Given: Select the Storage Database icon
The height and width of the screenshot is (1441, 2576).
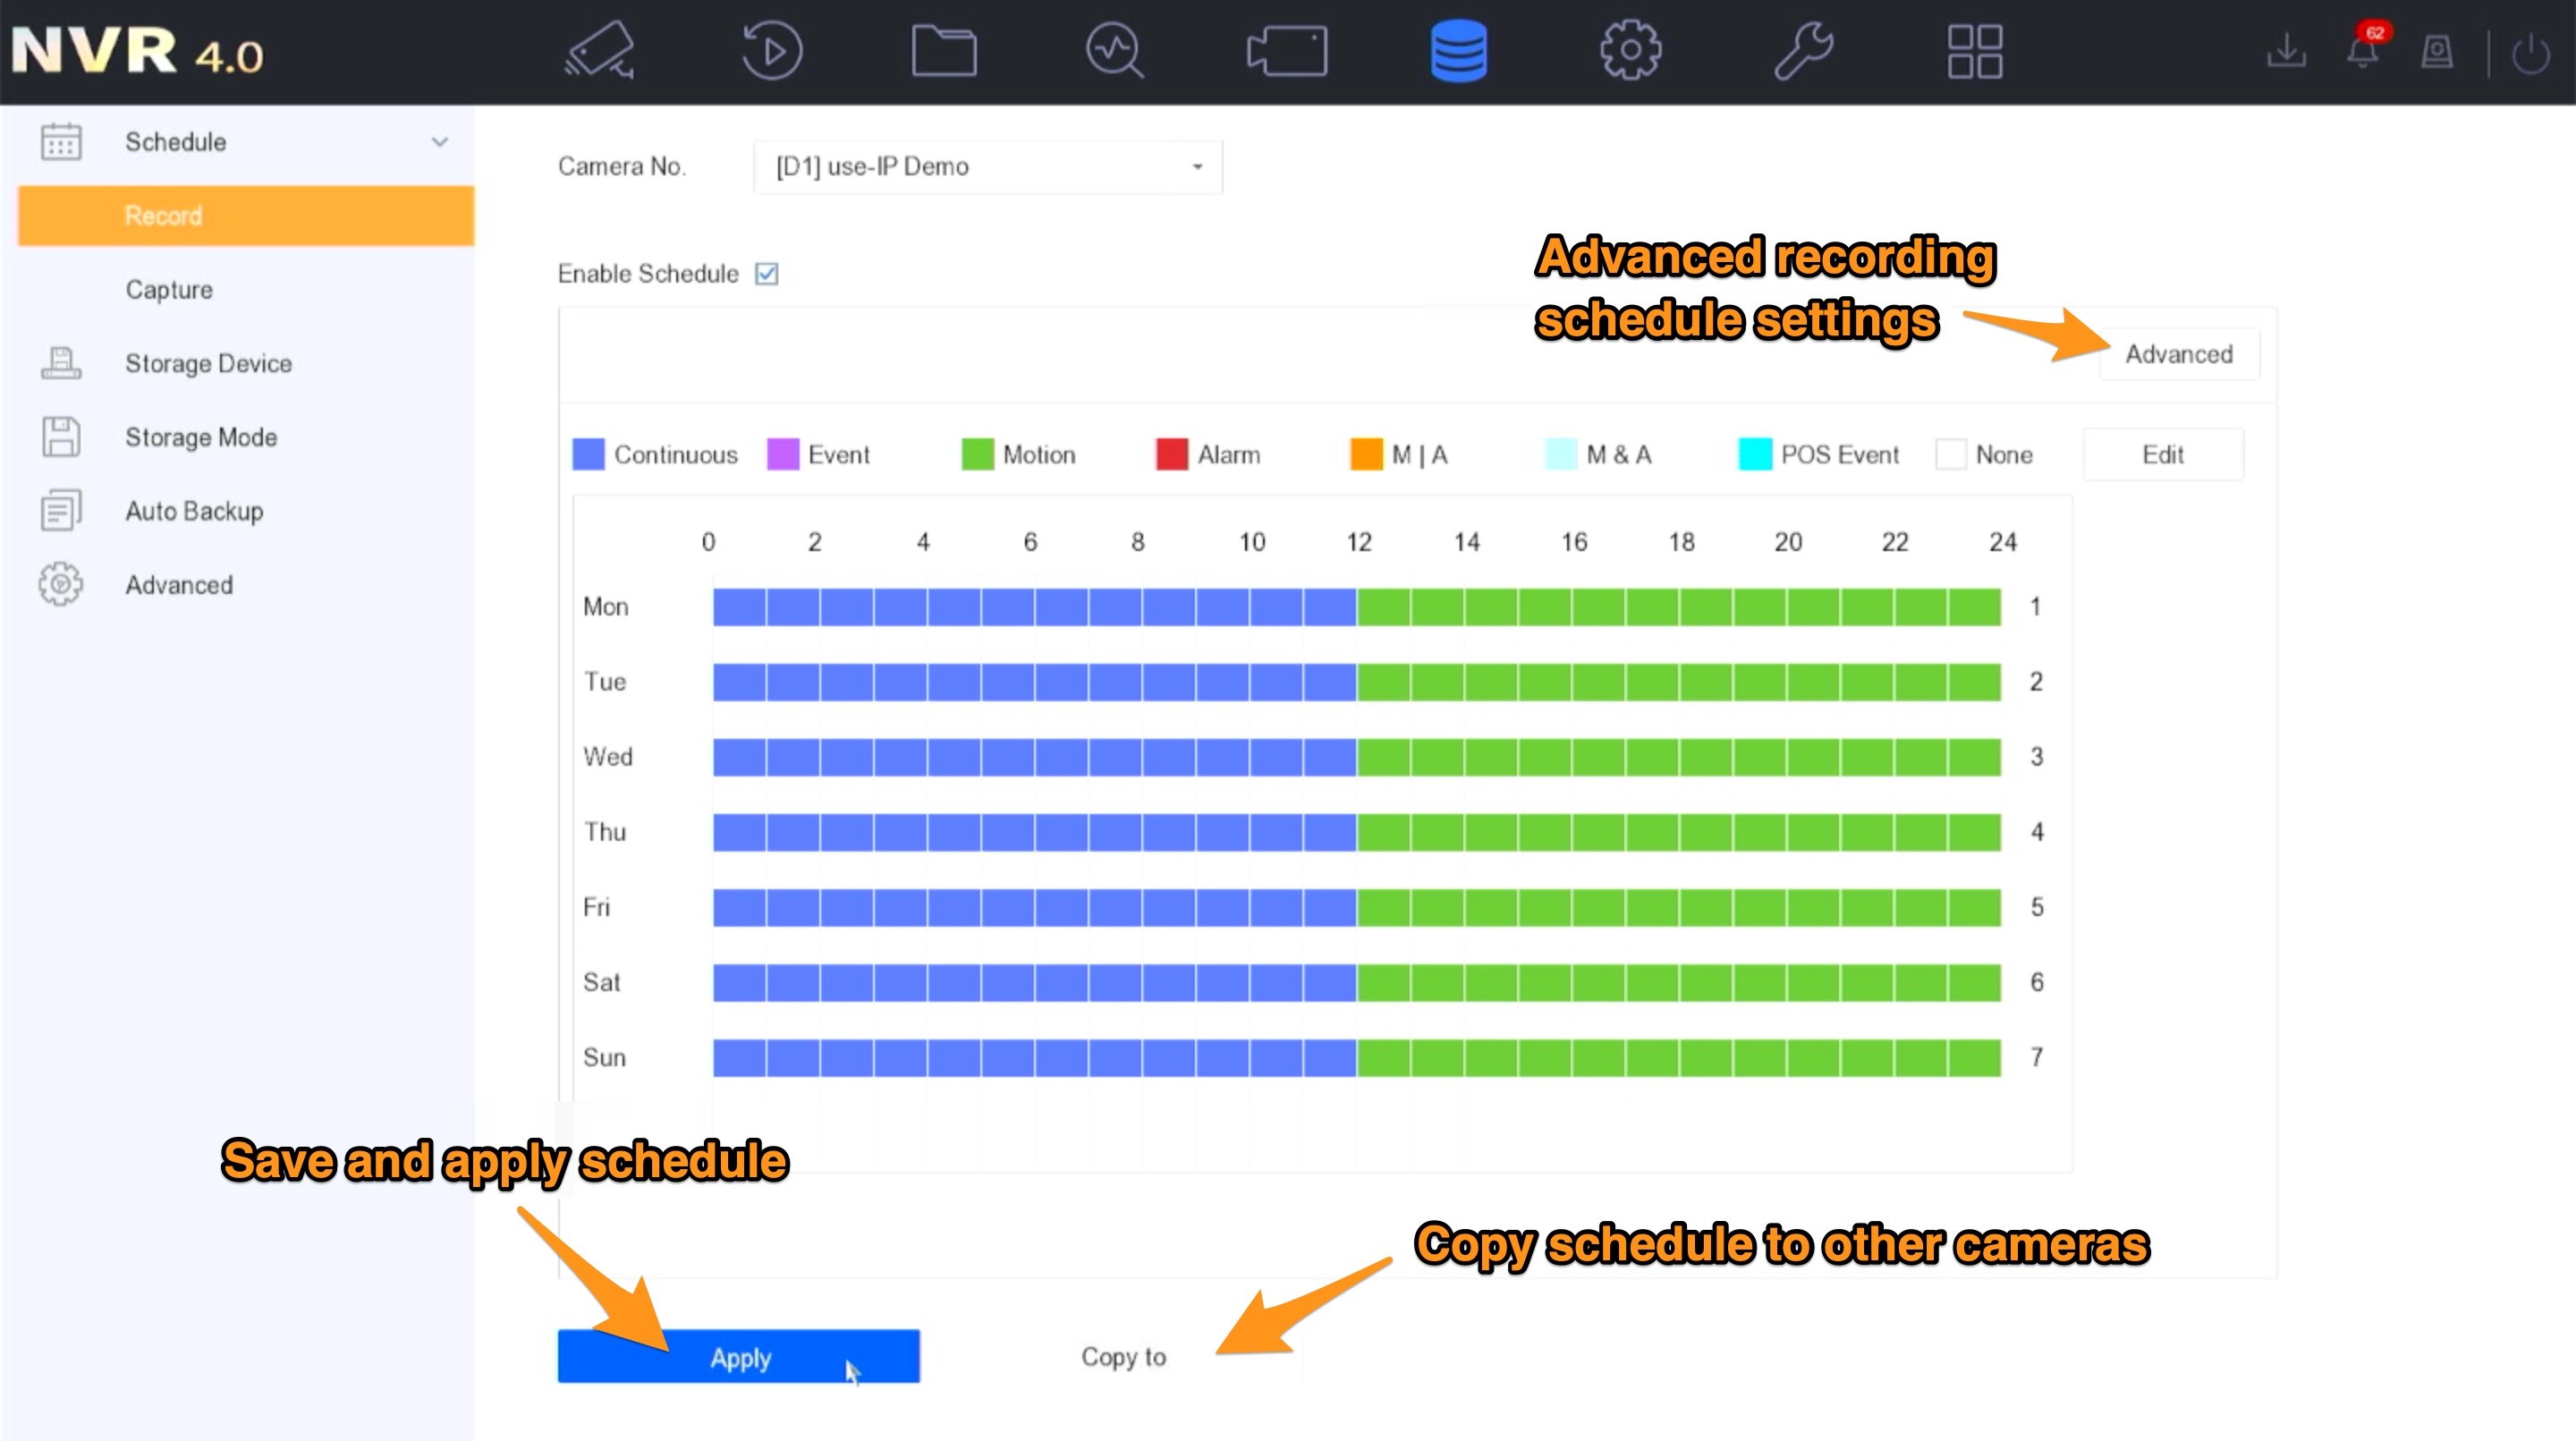Looking at the screenshot, I should coord(1458,51).
